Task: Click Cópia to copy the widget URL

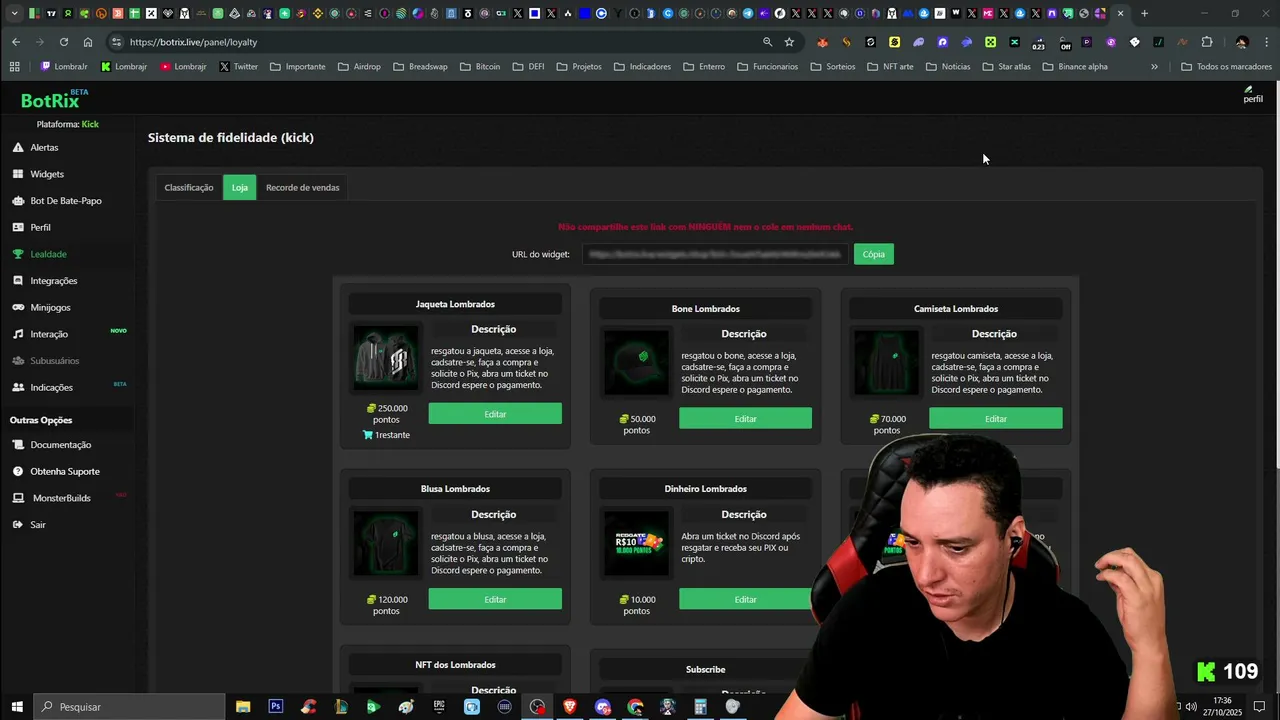Action: pos(874,254)
